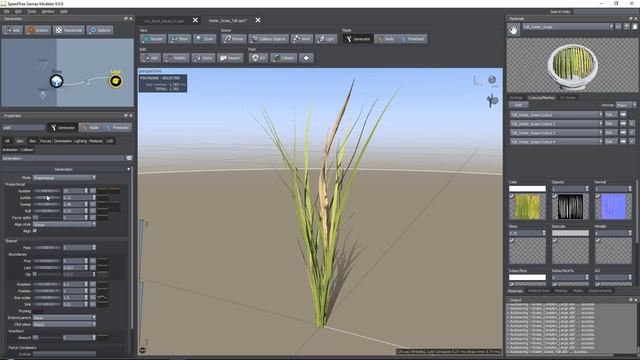Toggle the Color texture map checkbox
Viewport: 640px width, 360px height.
click(511, 196)
